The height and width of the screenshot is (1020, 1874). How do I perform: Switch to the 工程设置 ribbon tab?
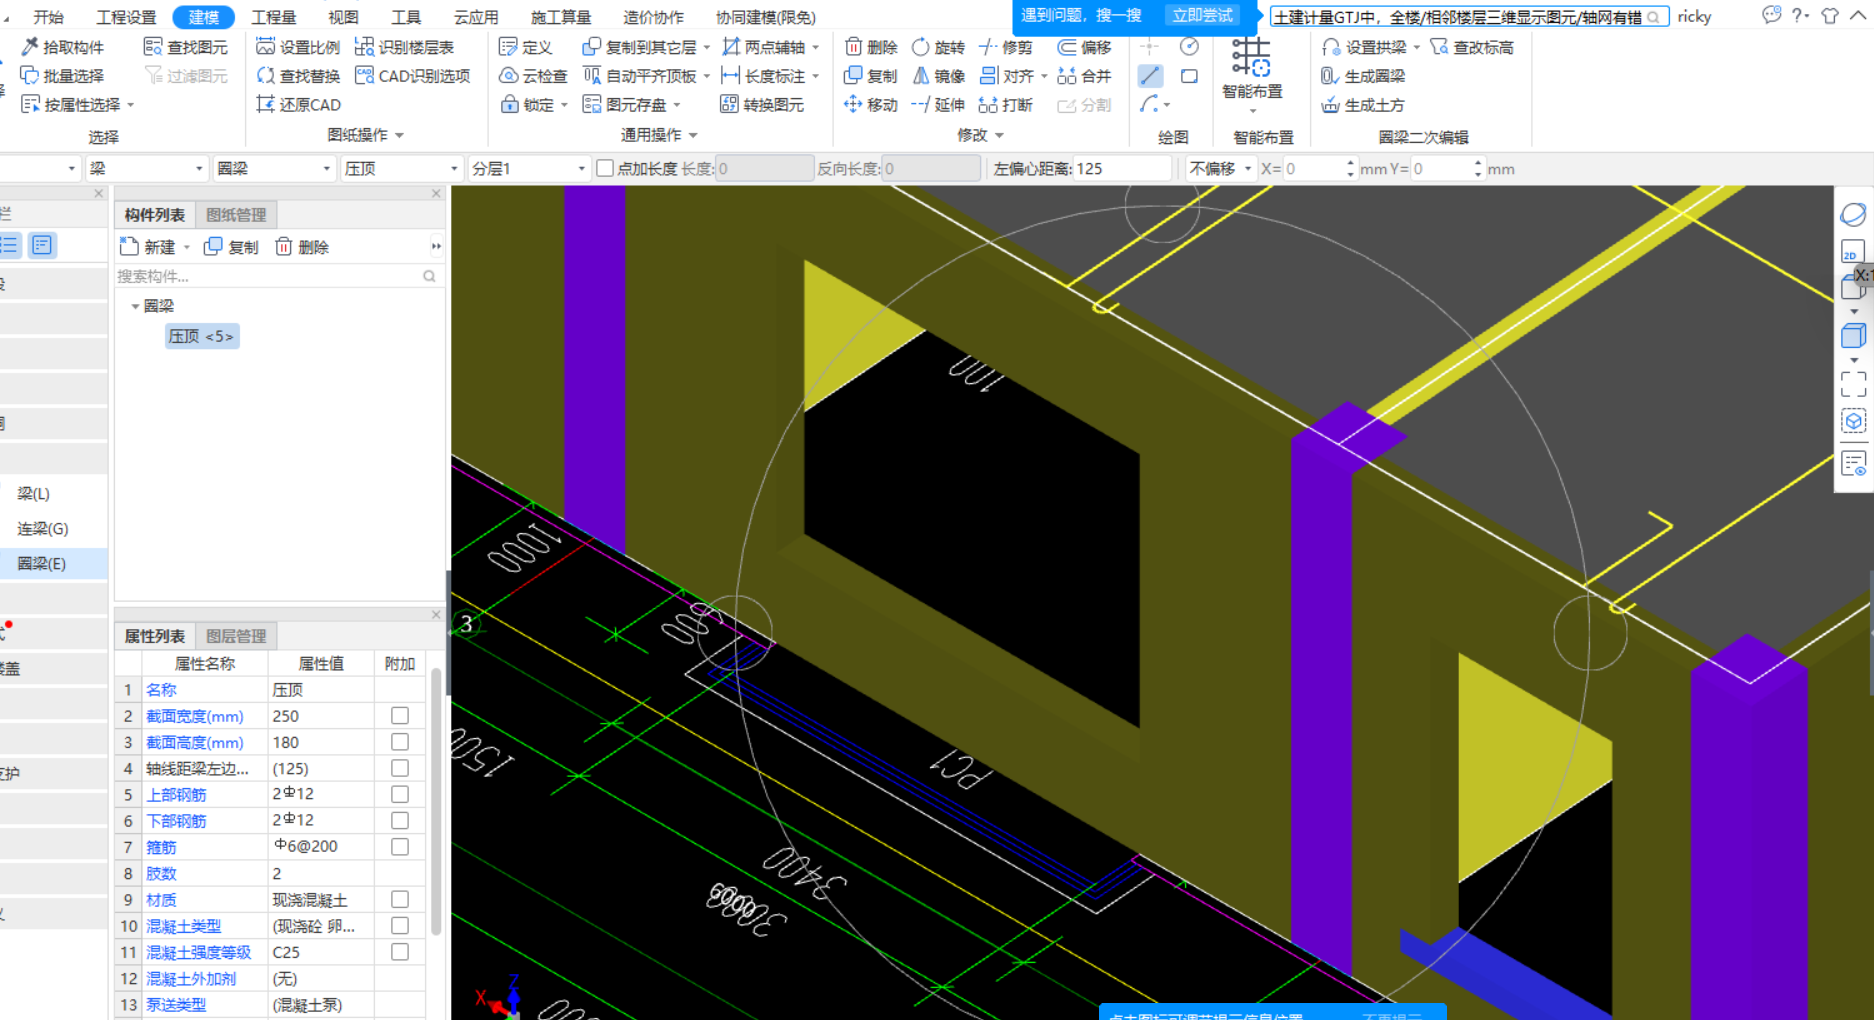126,17
